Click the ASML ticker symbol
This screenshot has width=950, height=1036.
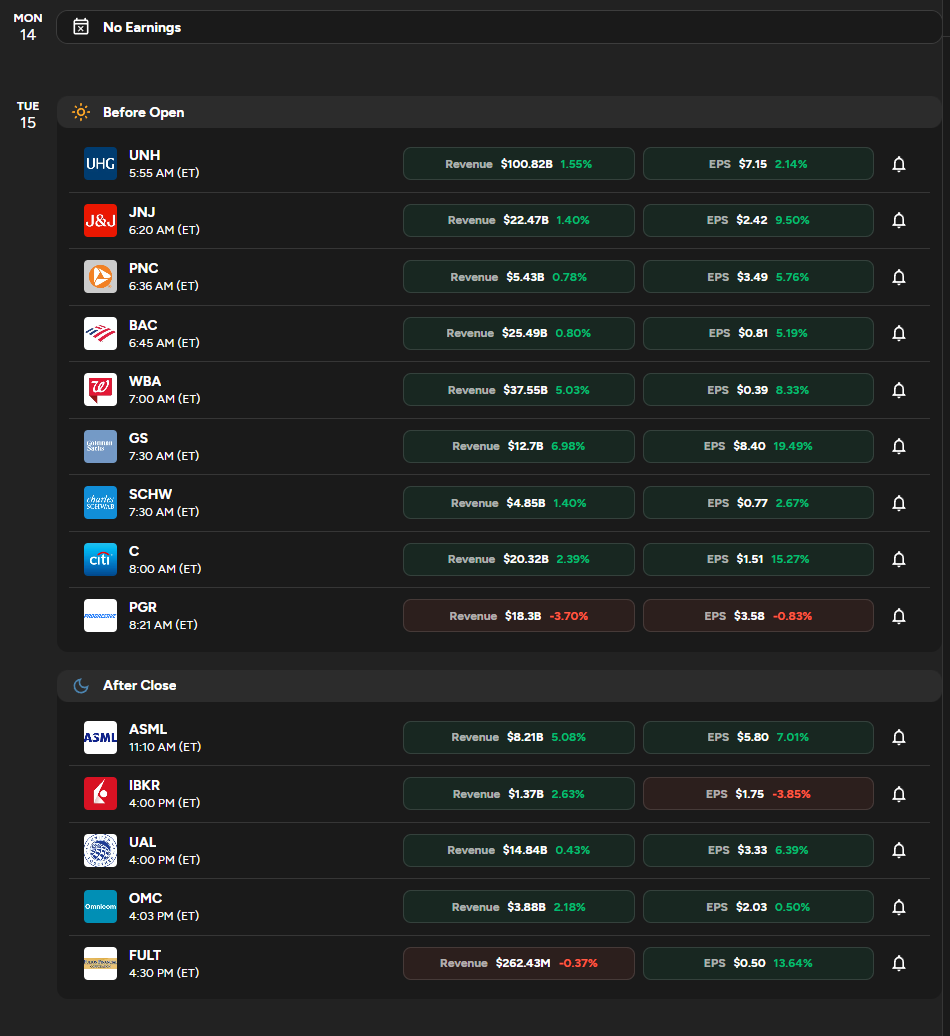click(148, 729)
